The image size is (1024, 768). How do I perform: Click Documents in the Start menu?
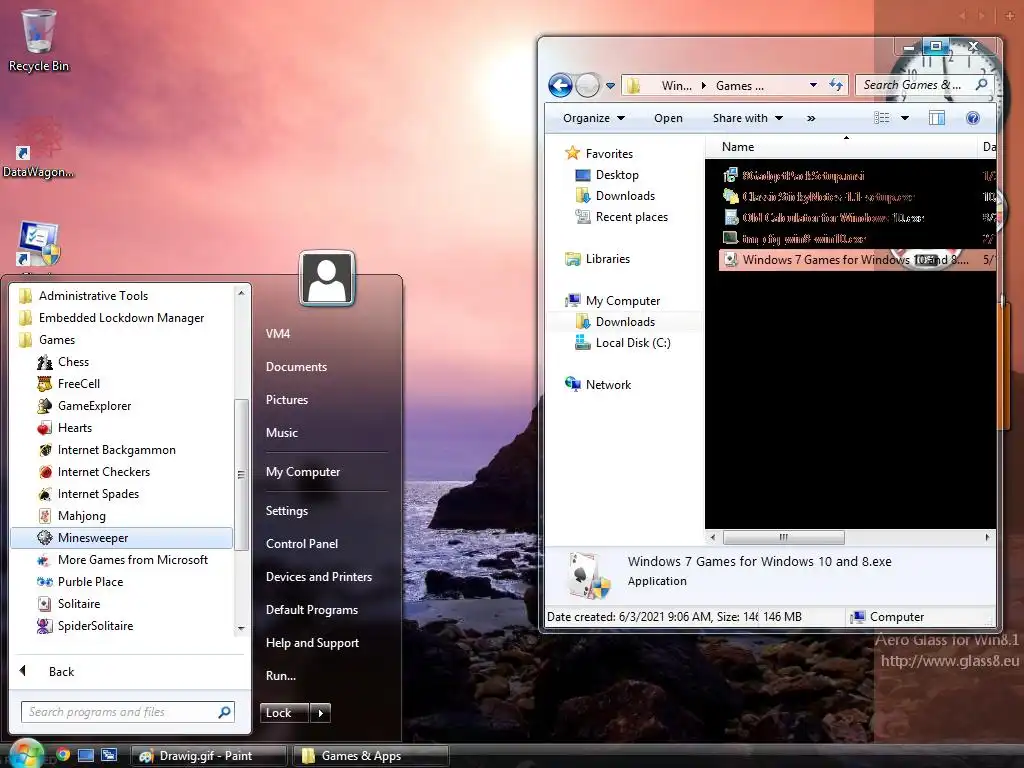click(x=296, y=367)
